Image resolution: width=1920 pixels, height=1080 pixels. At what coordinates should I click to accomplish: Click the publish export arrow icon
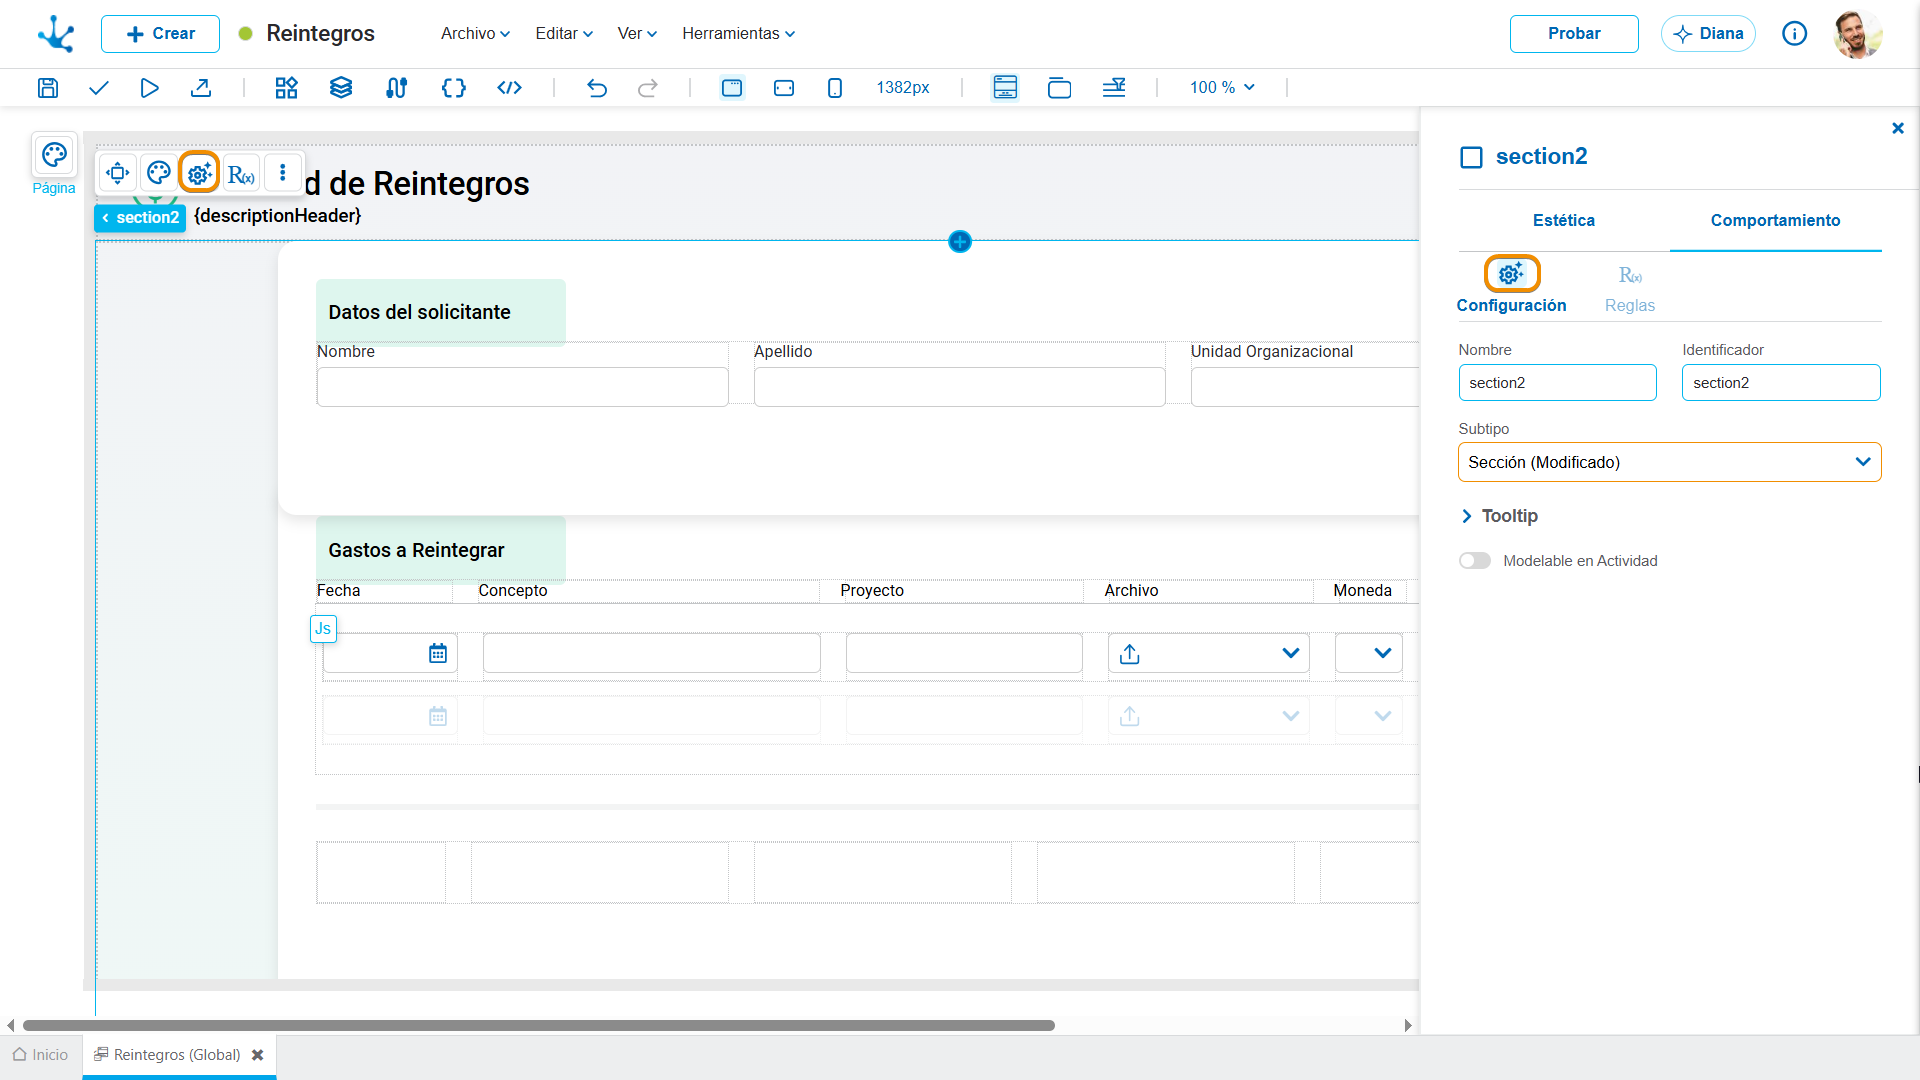pyautogui.click(x=201, y=88)
